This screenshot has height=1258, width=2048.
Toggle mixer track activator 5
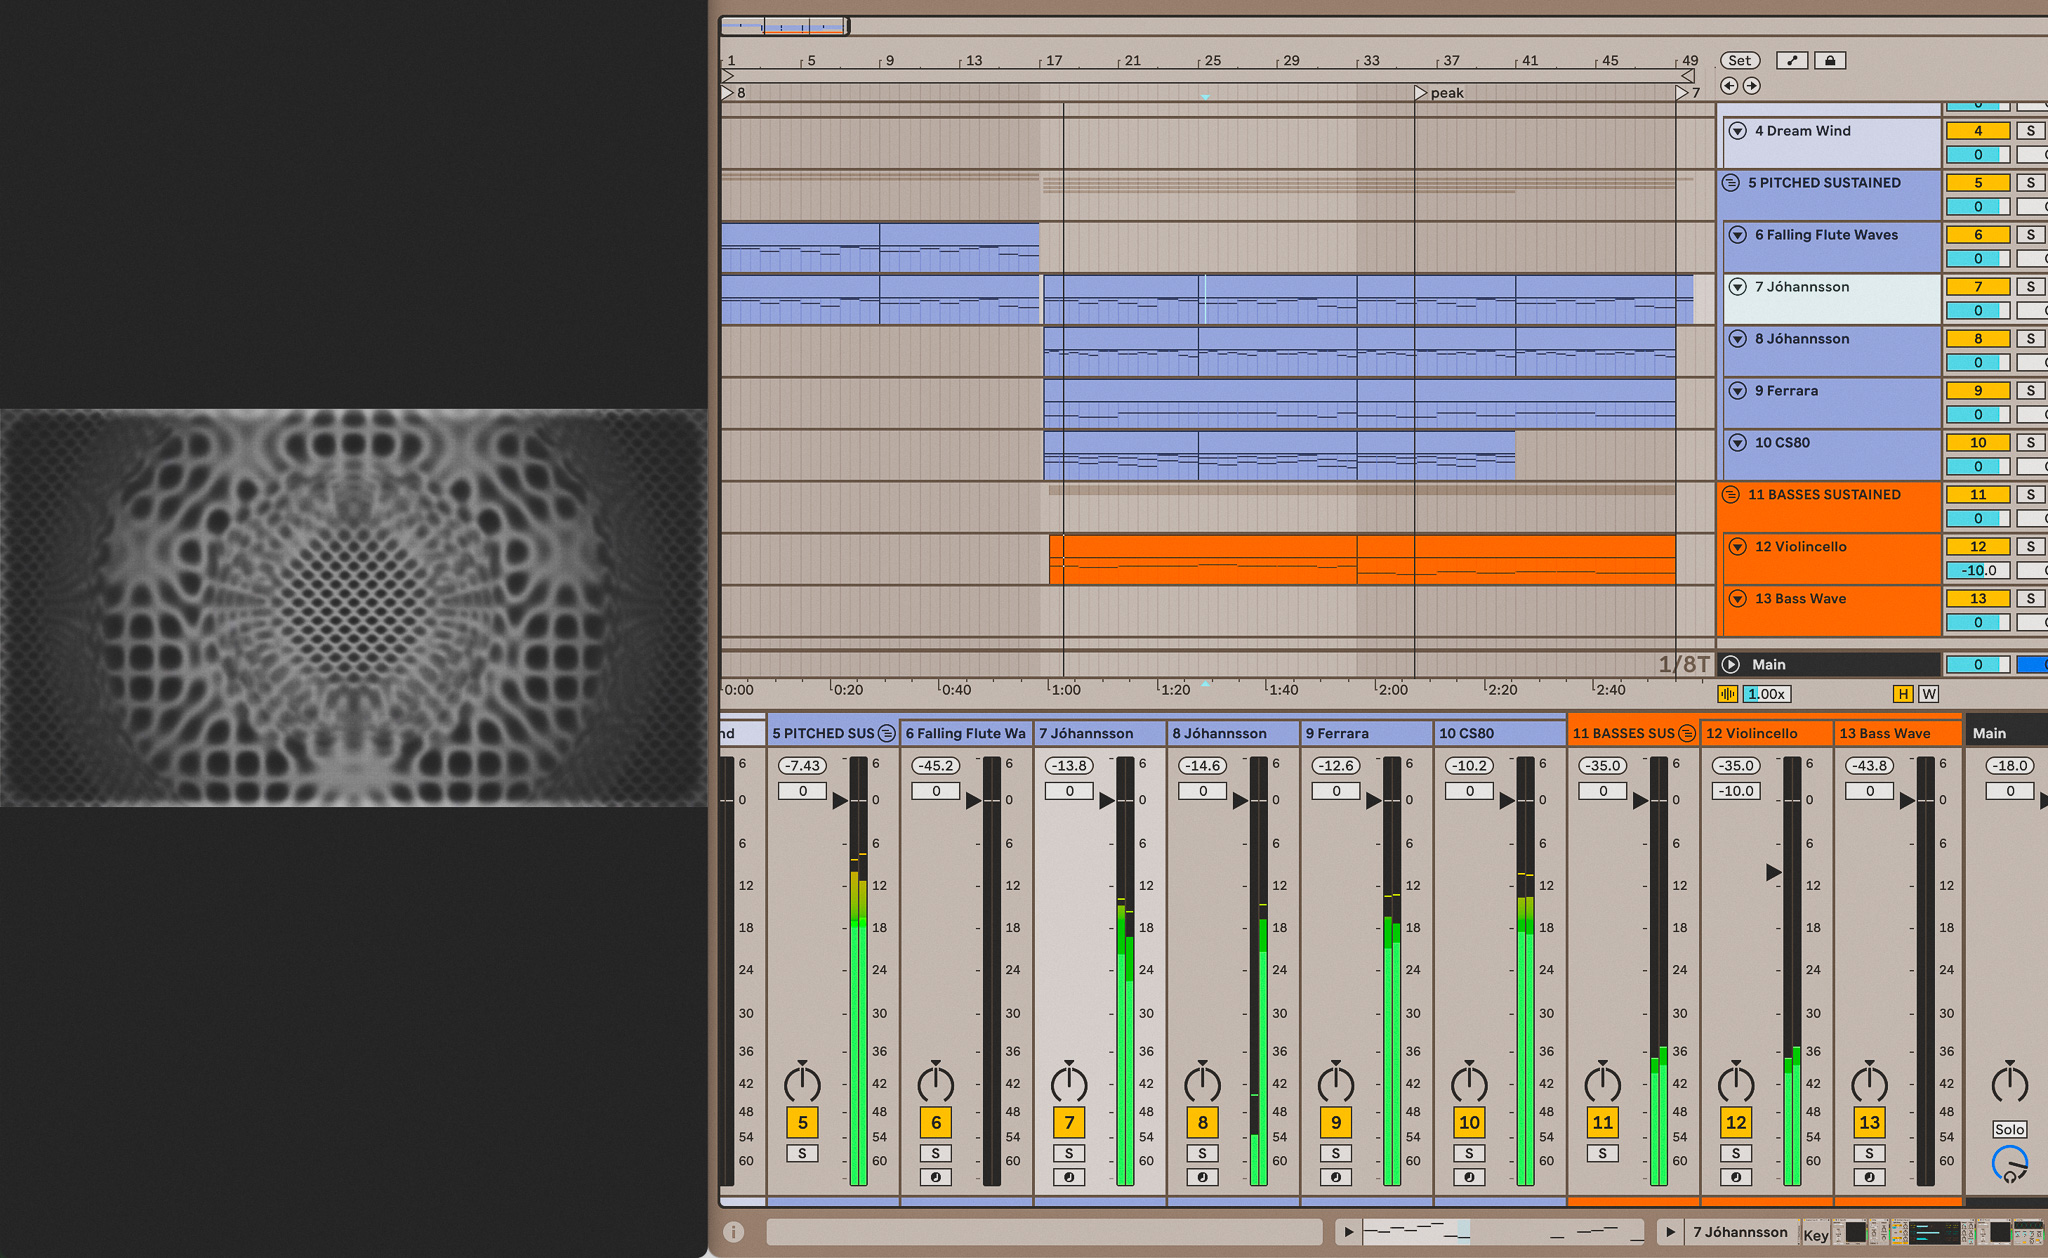(802, 1122)
